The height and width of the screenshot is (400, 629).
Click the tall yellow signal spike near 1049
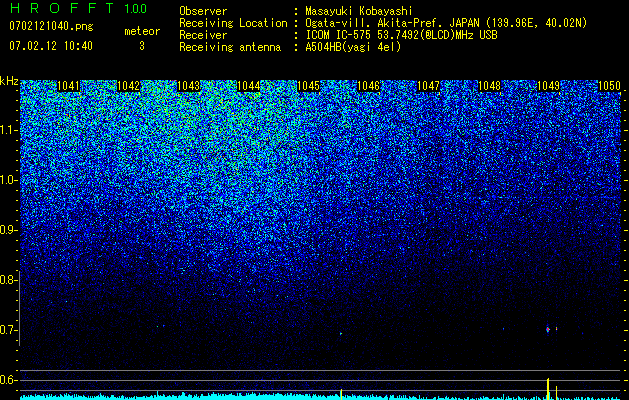tap(548, 389)
